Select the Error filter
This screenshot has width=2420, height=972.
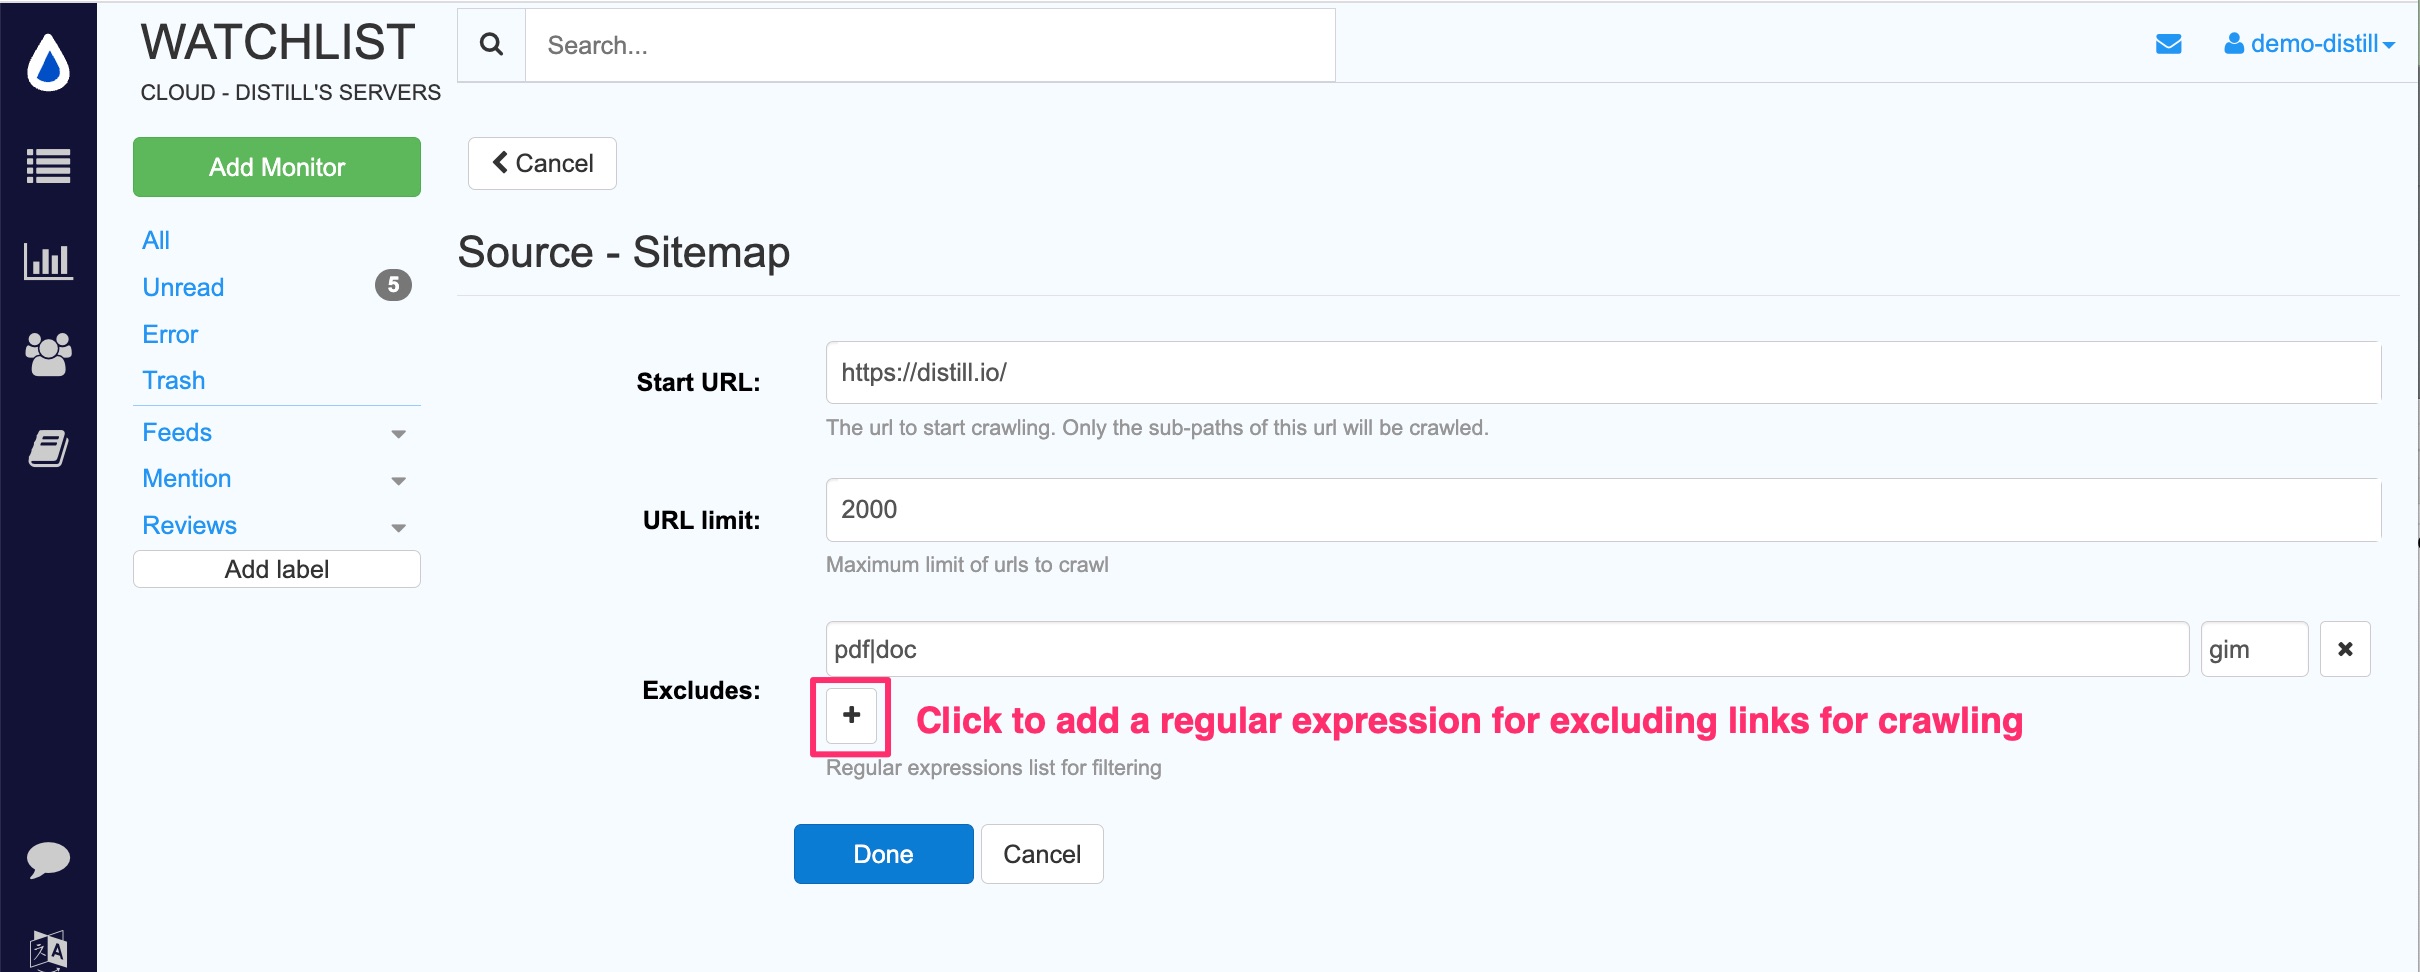169,333
